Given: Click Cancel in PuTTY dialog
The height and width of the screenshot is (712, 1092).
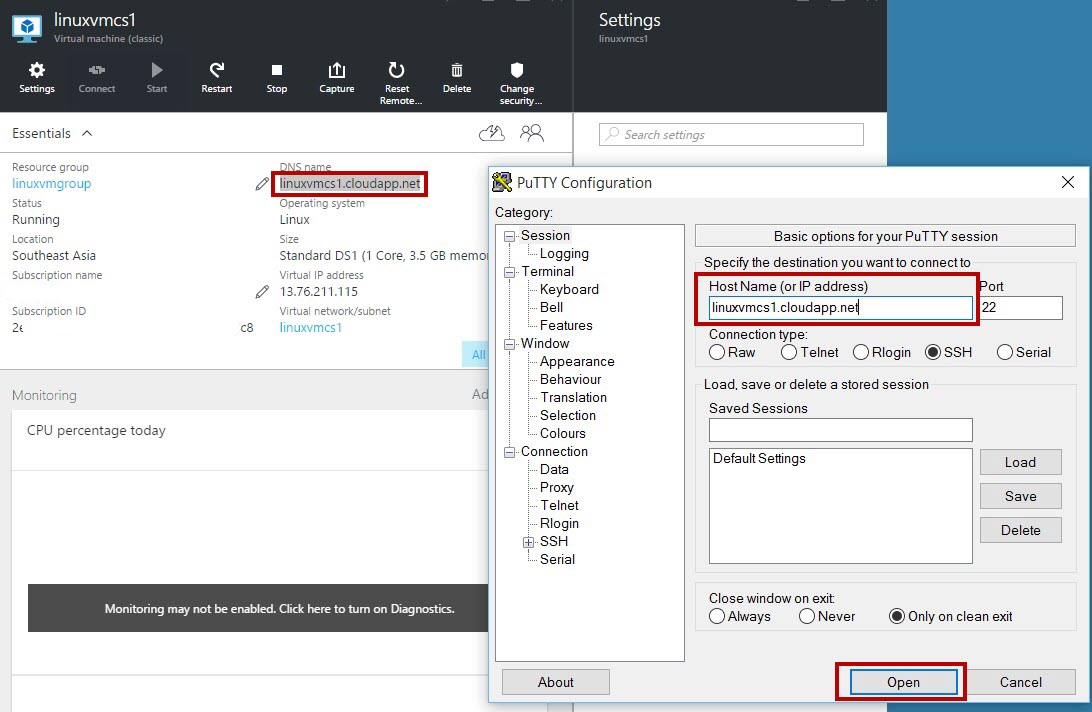Looking at the screenshot, I should [1021, 682].
